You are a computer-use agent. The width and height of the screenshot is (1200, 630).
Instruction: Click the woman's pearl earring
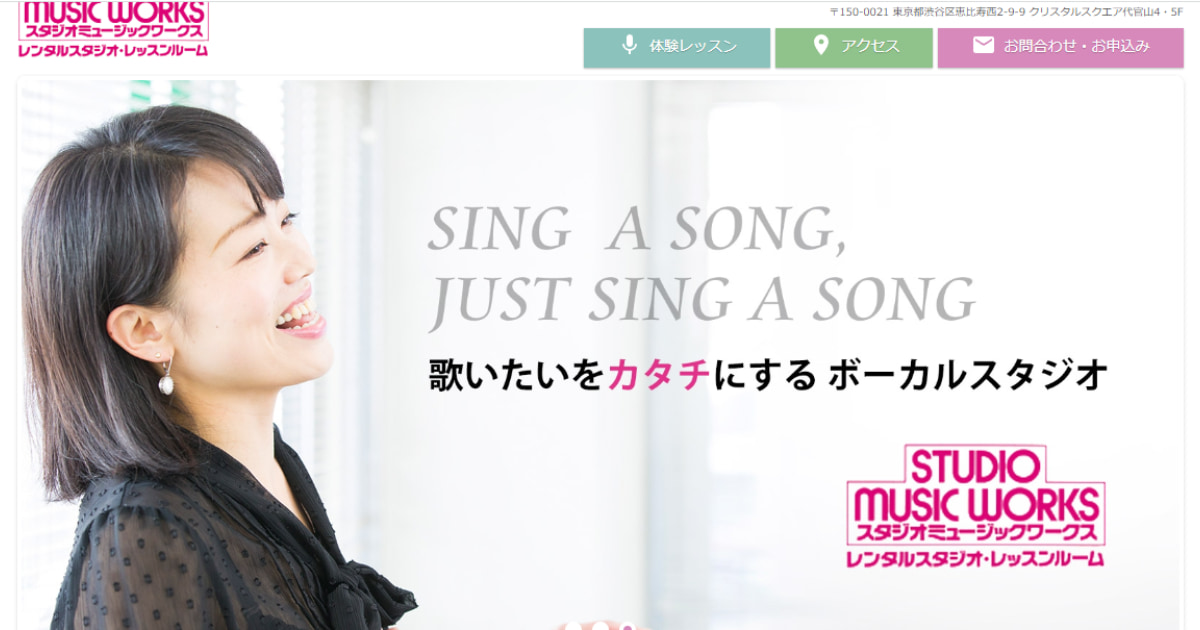166,381
